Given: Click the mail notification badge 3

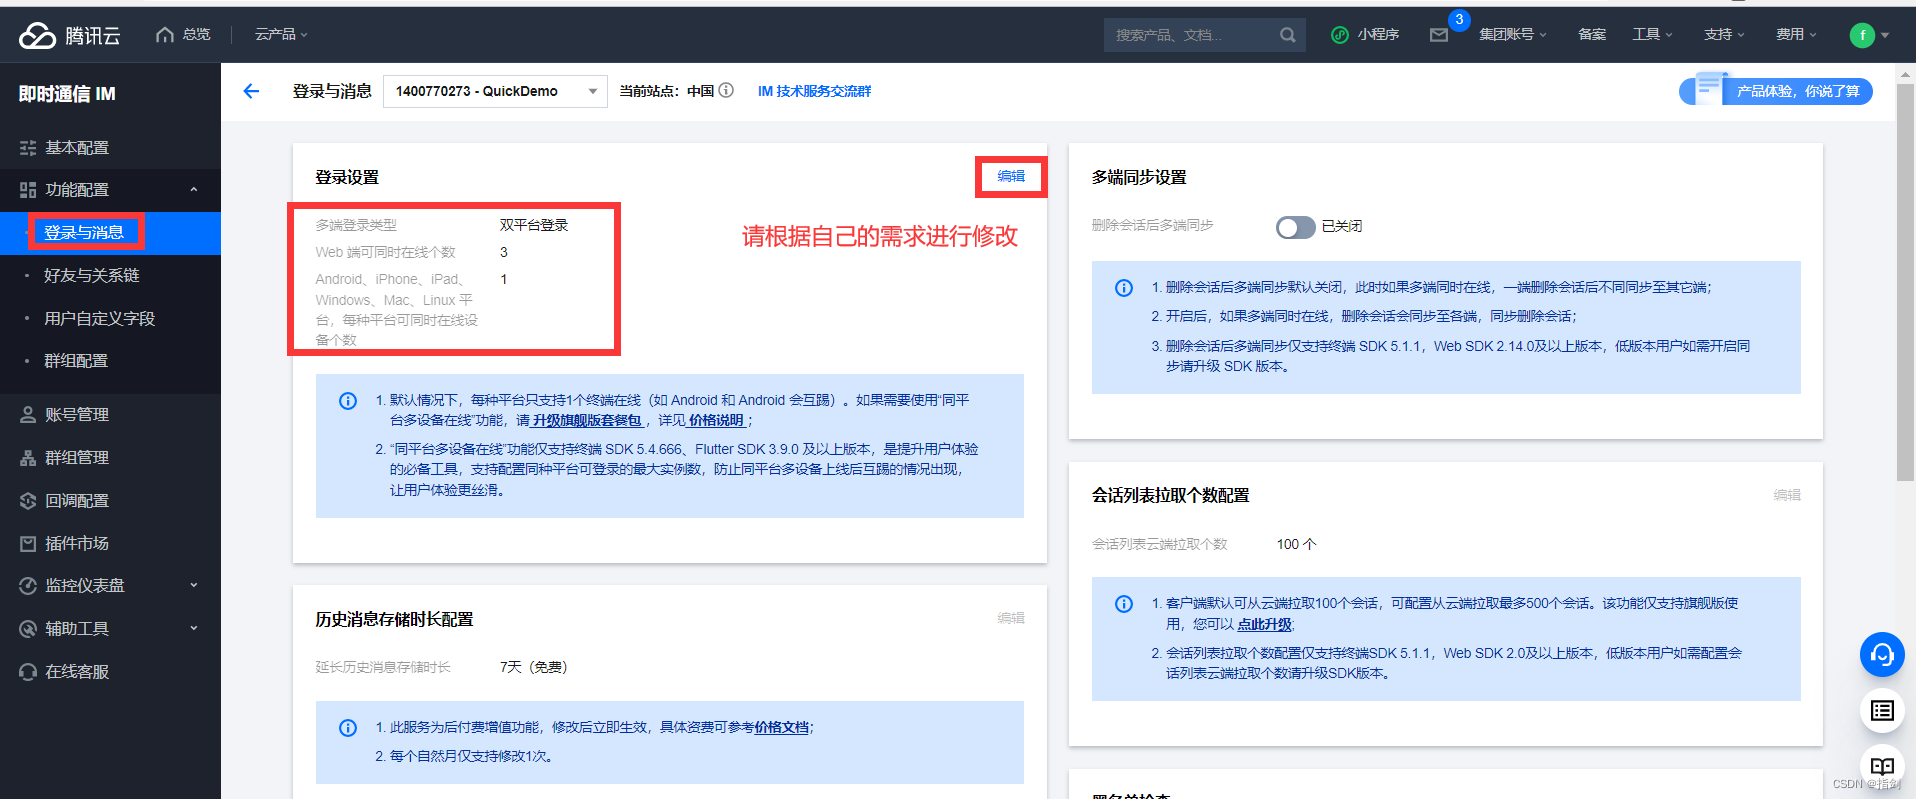Looking at the screenshot, I should pyautogui.click(x=1459, y=20).
